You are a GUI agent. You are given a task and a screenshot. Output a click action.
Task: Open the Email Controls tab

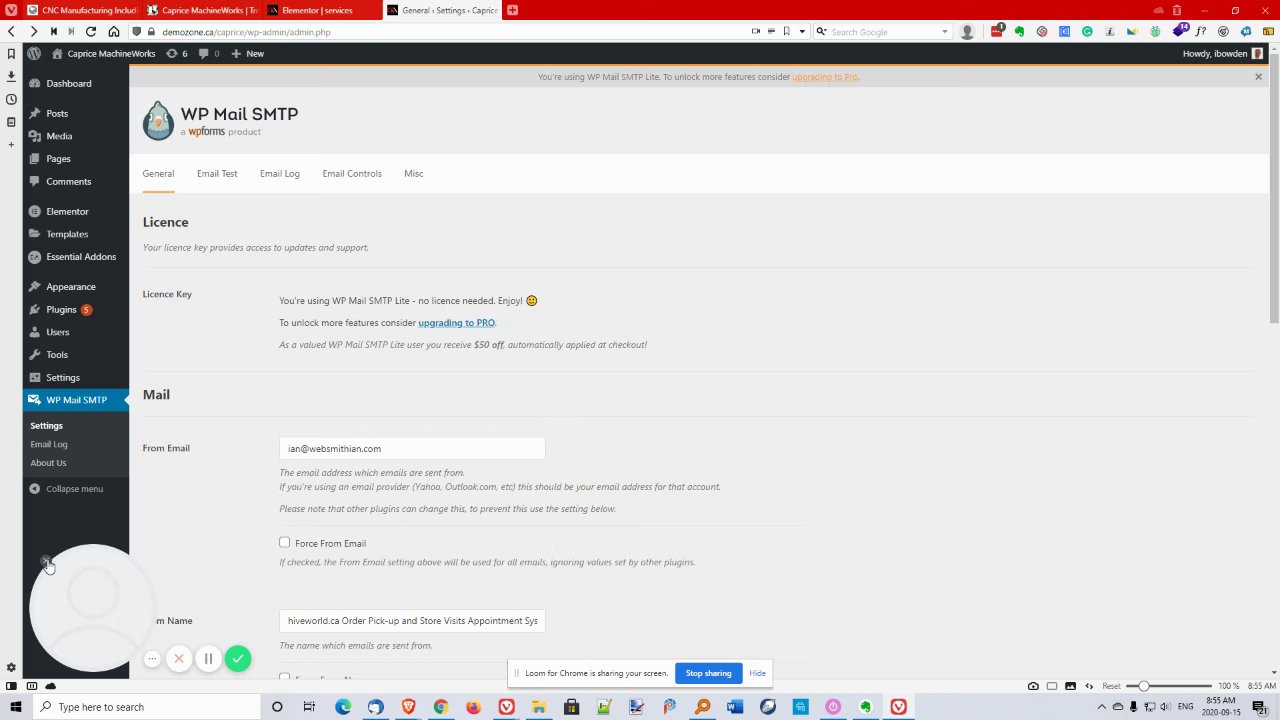click(352, 173)
